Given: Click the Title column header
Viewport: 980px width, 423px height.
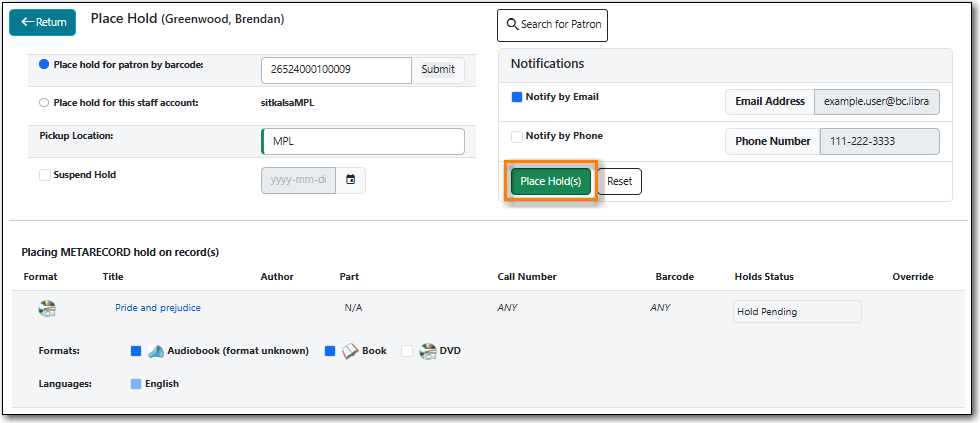Looking at the screenshot, I should tap(113, 276).
